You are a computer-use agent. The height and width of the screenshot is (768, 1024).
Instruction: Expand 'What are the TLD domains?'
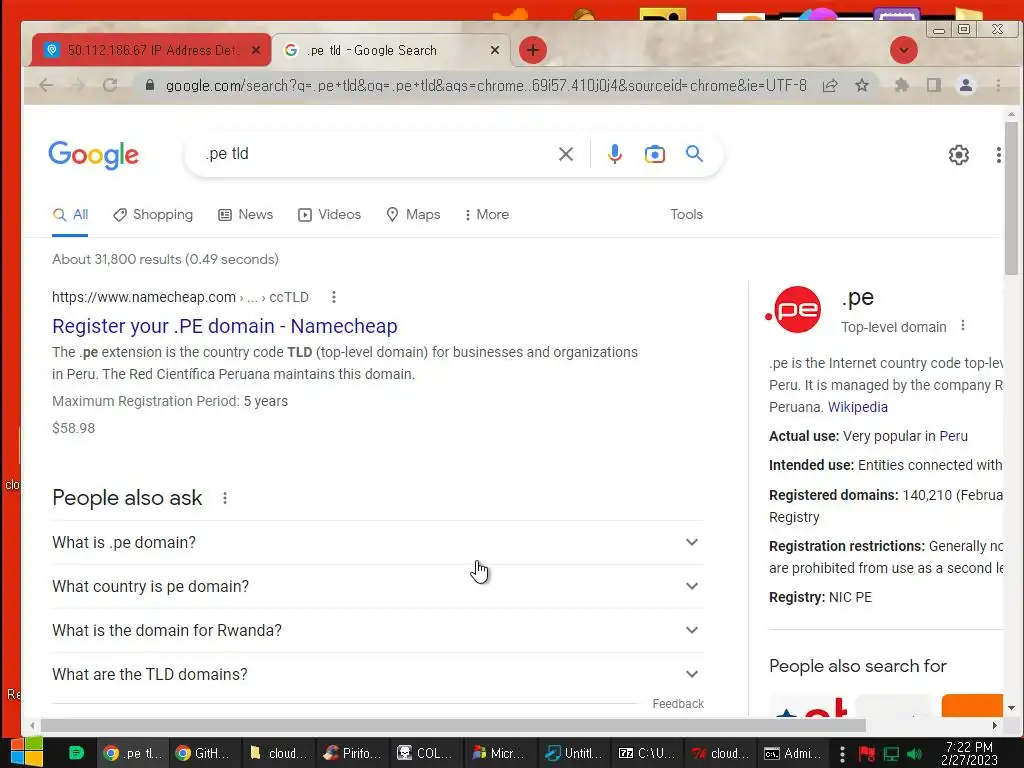click(377, 674)
